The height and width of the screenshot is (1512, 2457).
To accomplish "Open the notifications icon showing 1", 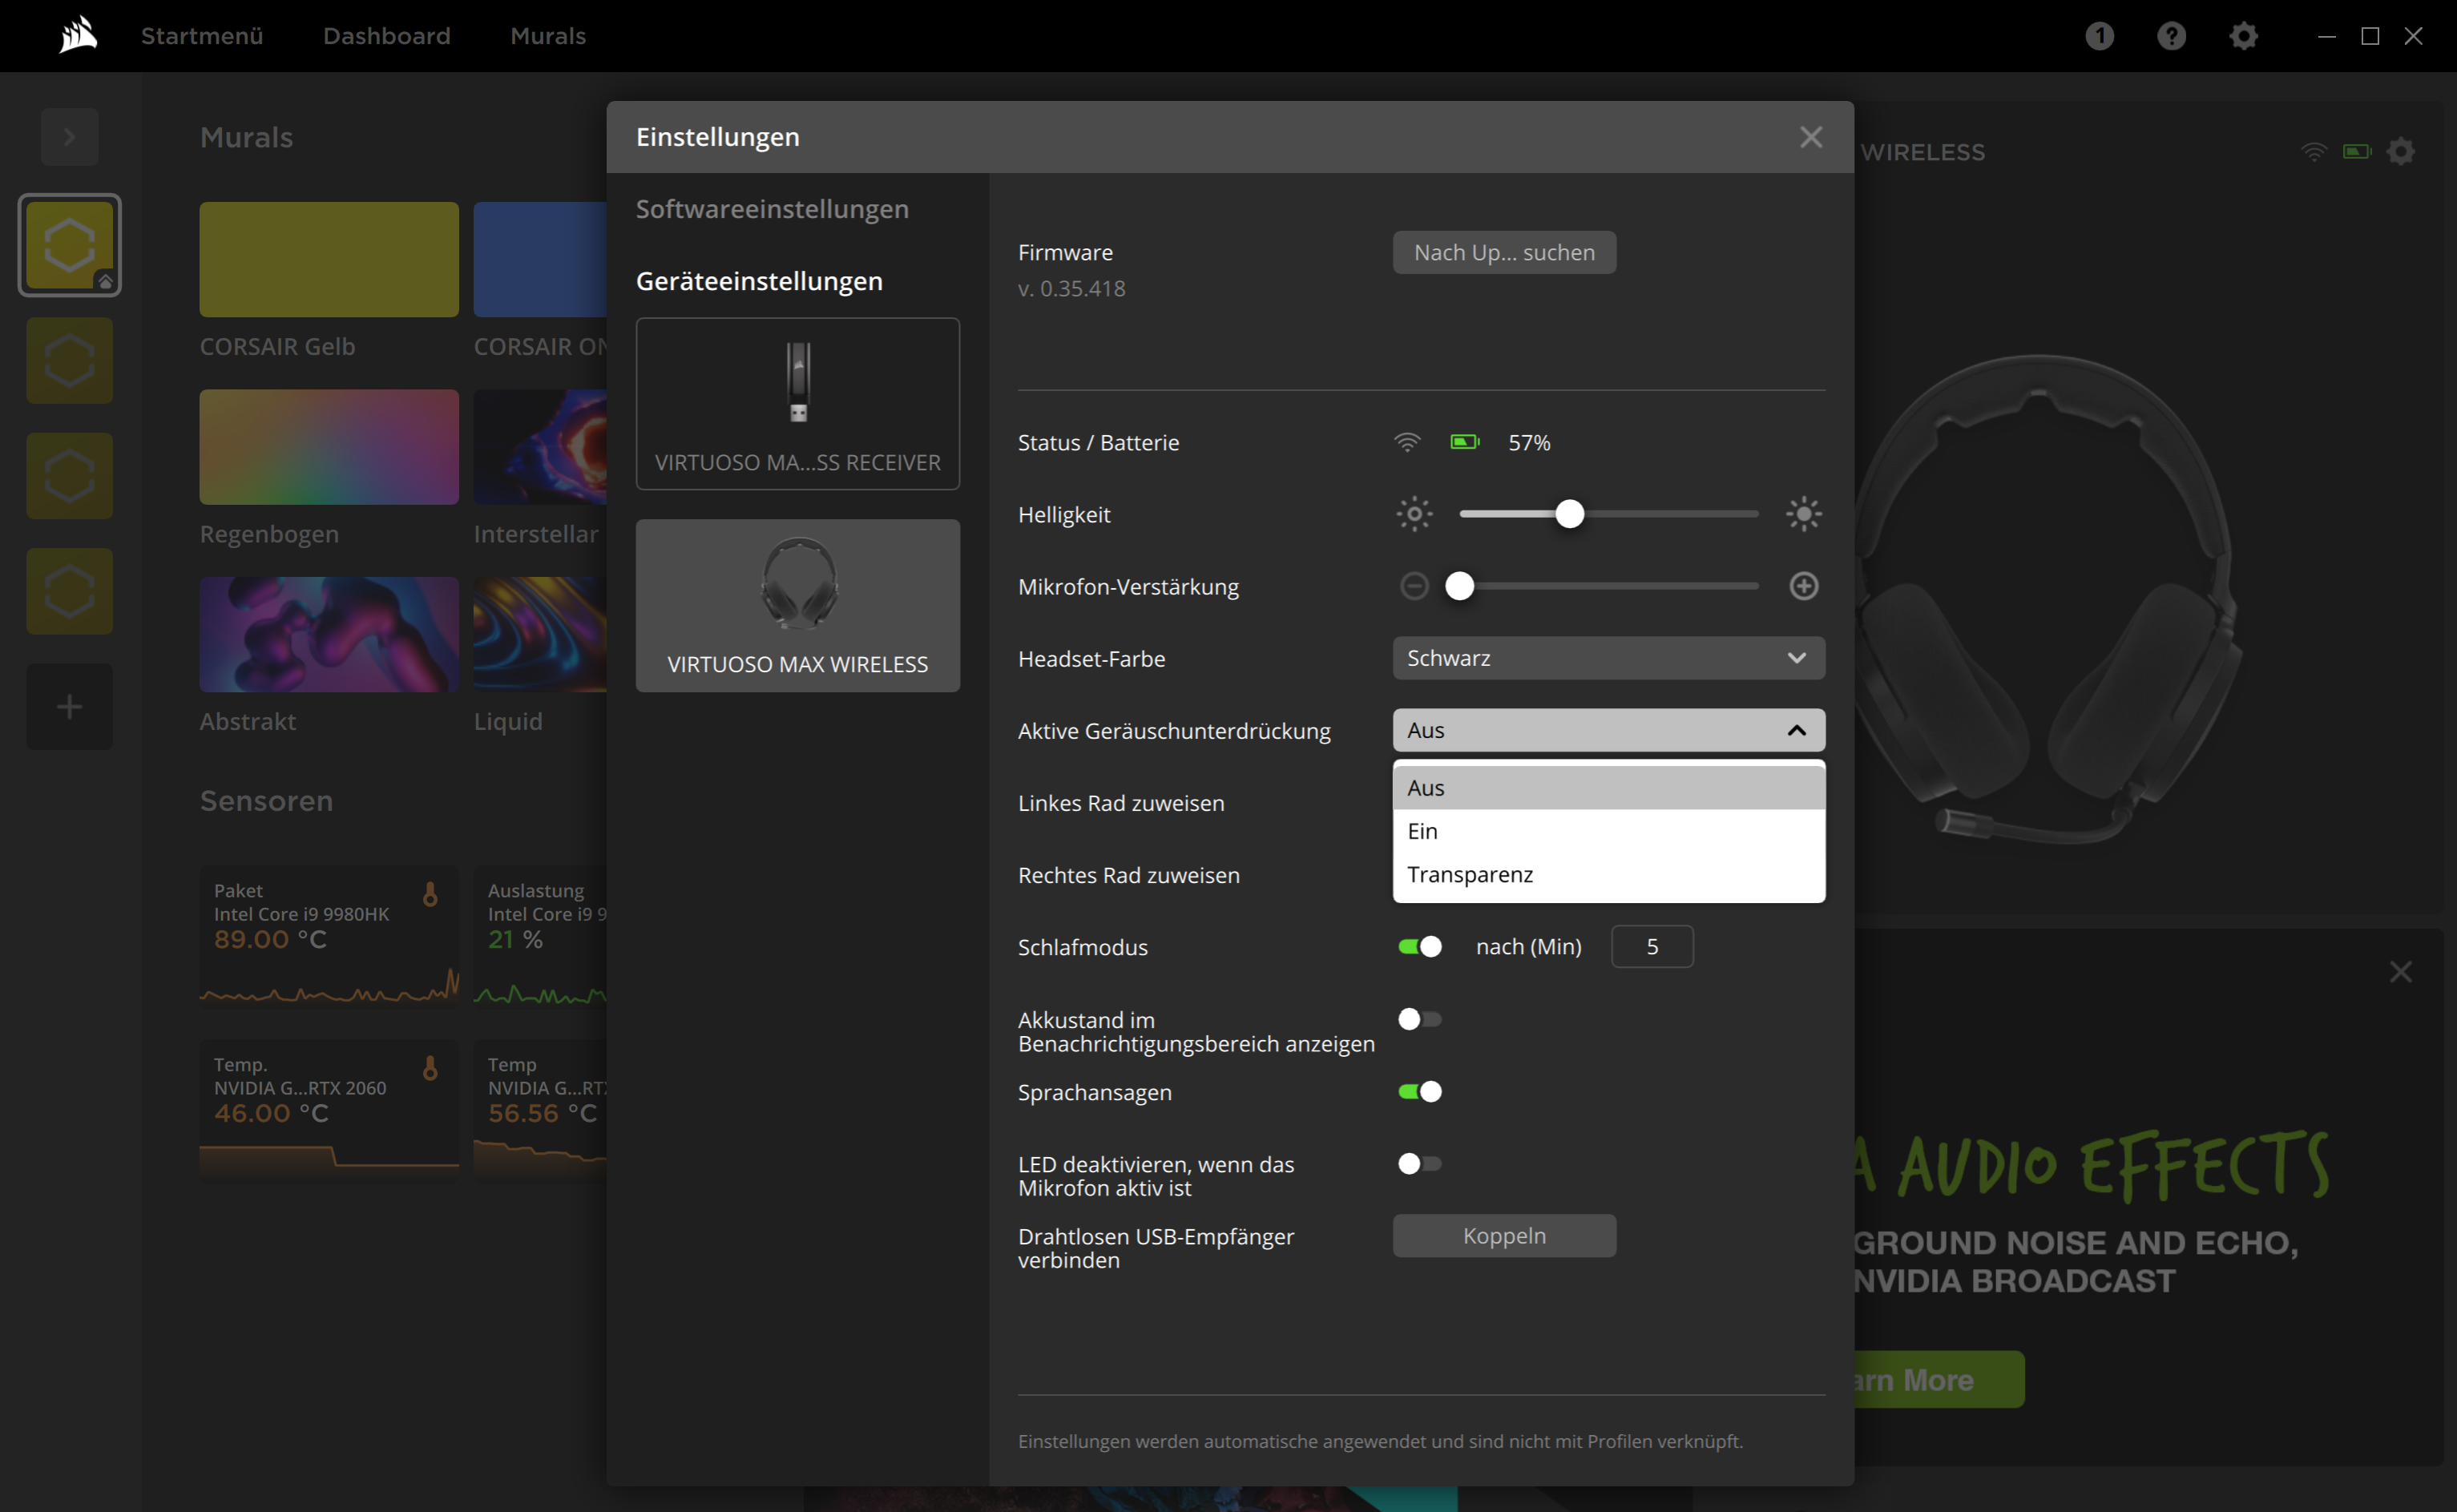I will pyautogui.click(x=2099, y=36).
